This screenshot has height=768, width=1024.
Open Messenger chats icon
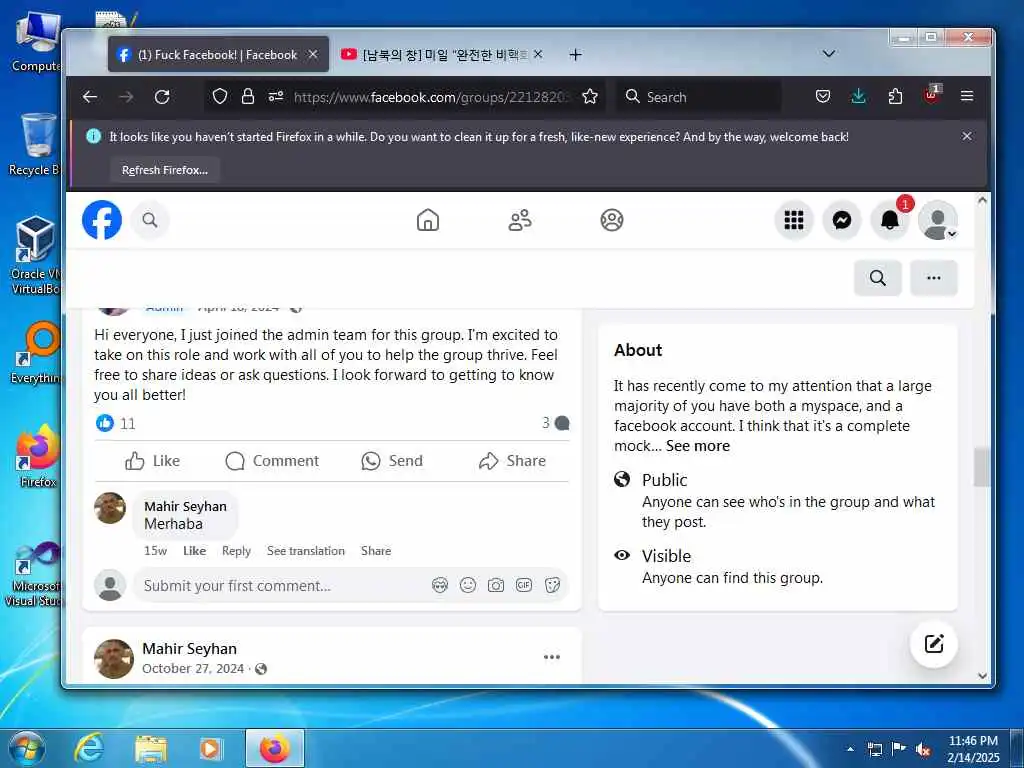(x=842, y=220)
